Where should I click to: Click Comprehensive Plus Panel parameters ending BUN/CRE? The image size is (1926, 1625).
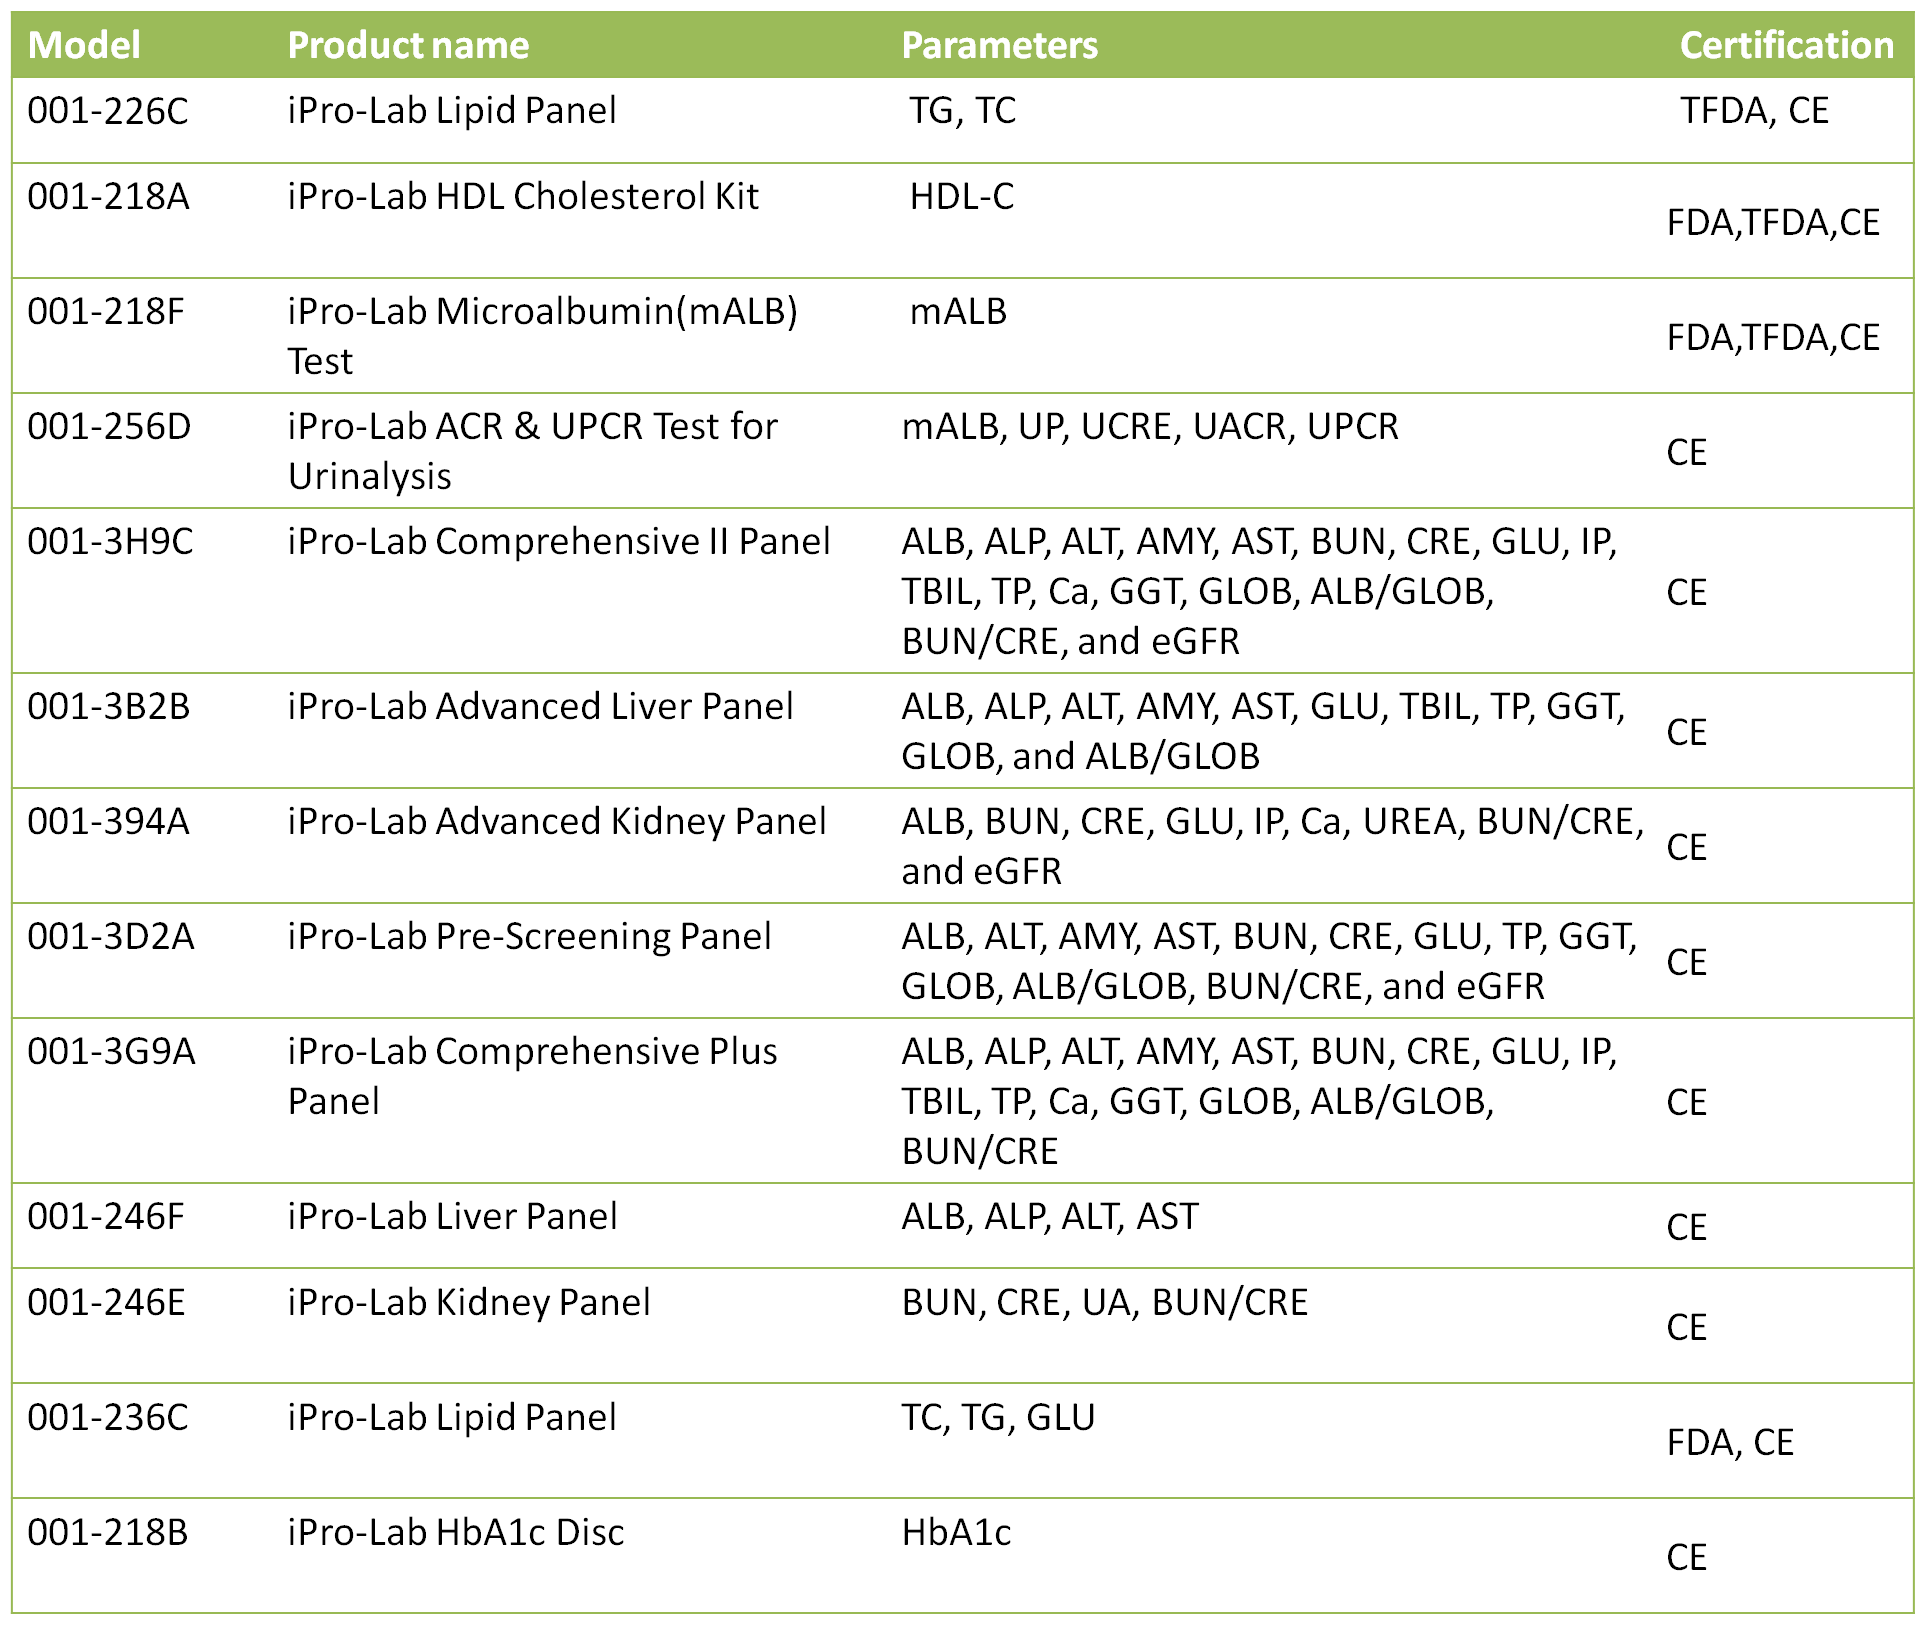point(1260,1102)
